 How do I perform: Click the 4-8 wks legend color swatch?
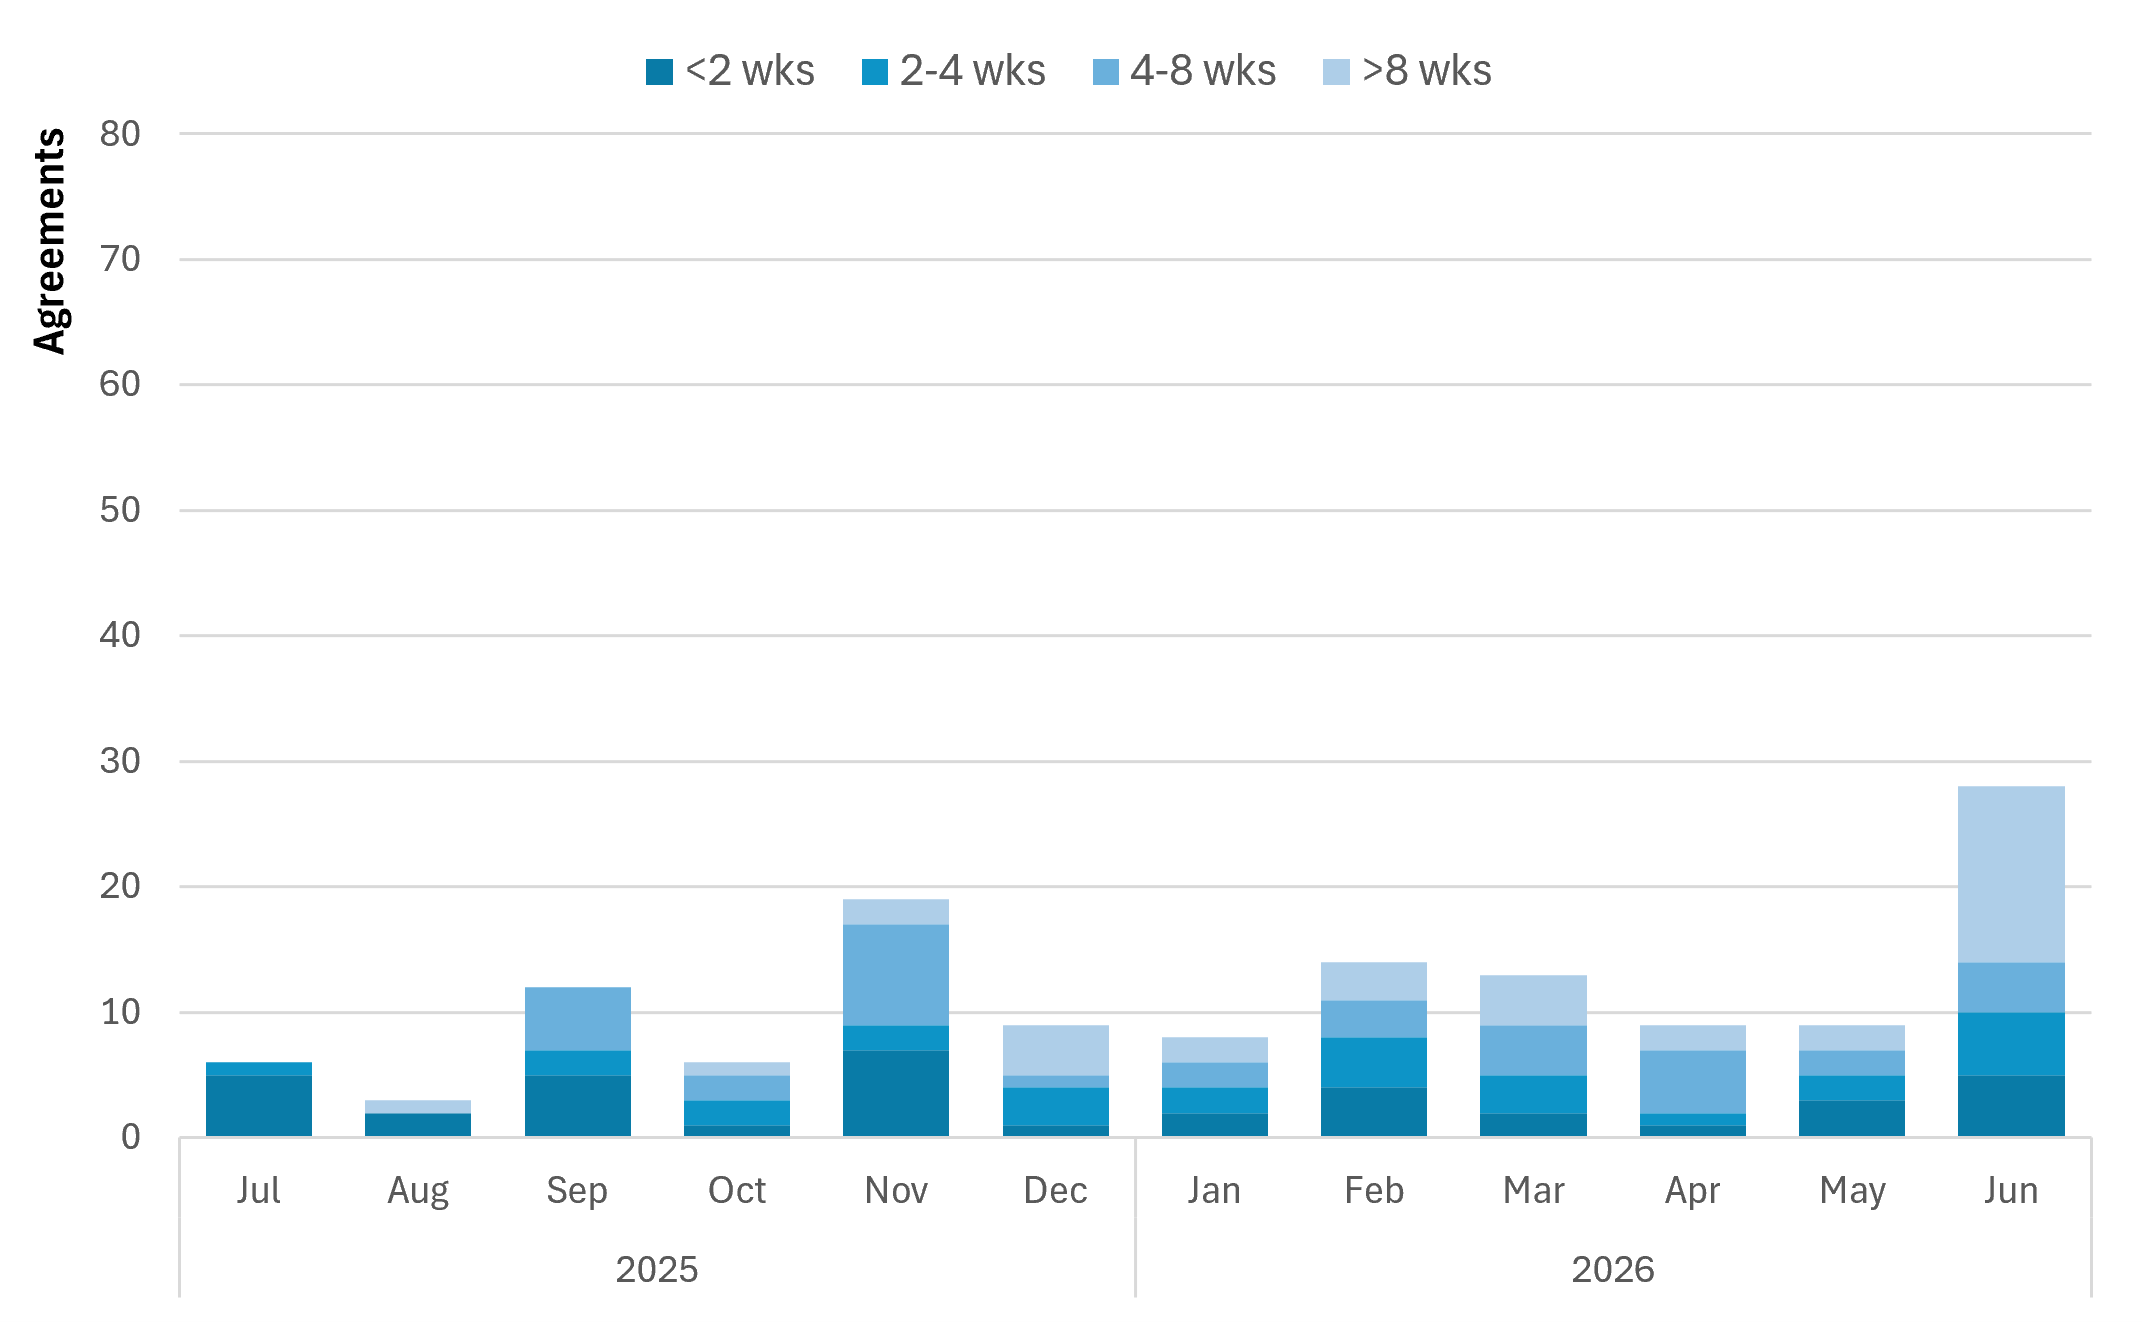pos(1106,72)
